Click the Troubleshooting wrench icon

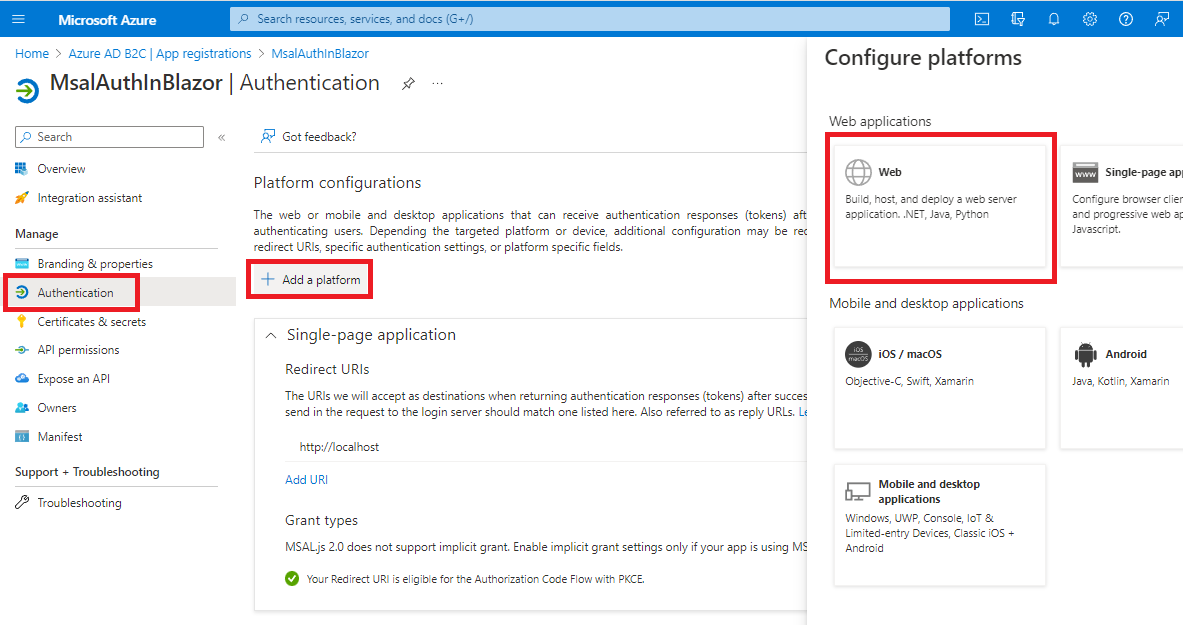pyautogui.click(x=22, y=503)
